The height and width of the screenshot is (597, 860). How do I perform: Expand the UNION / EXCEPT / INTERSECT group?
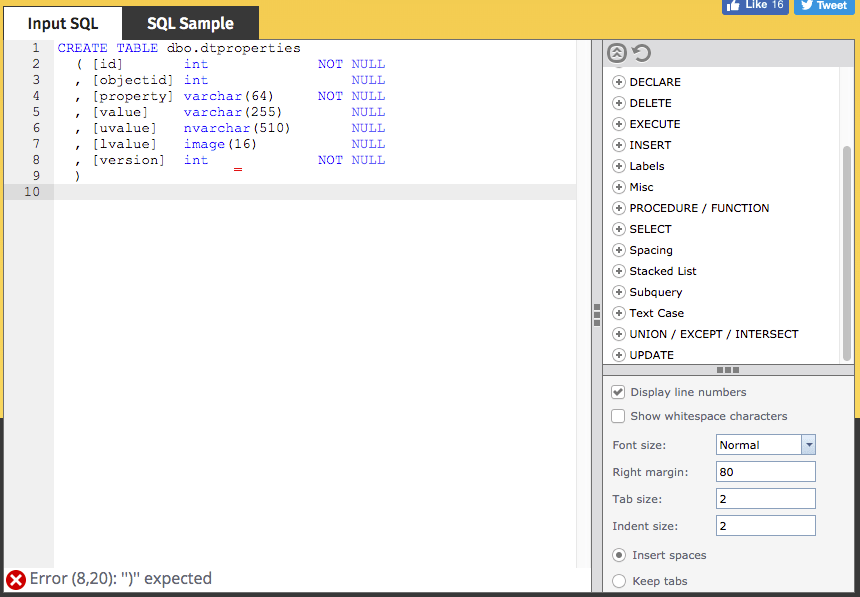pyautogui.click(x=619, y=334)
